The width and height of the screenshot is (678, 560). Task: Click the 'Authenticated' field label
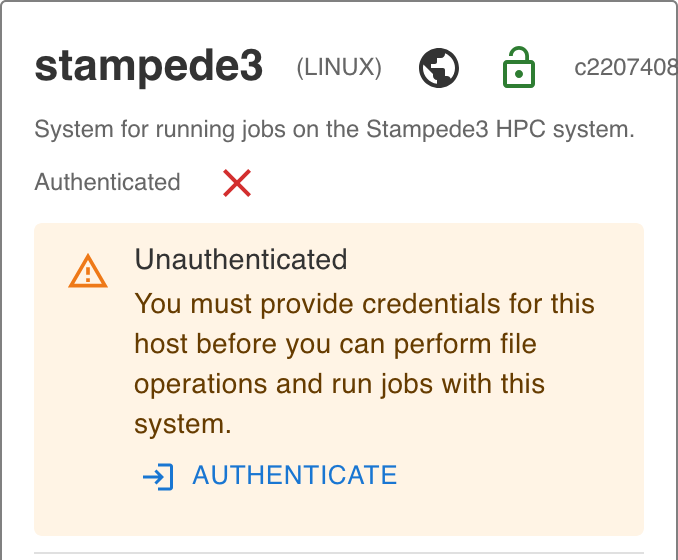coord(107,182)
